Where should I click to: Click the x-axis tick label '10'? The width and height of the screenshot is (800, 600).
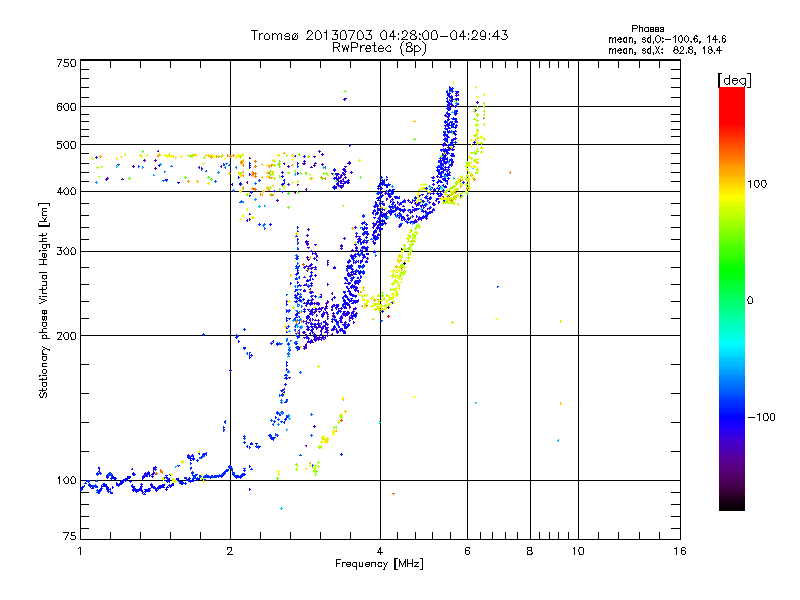coord(578,551)
